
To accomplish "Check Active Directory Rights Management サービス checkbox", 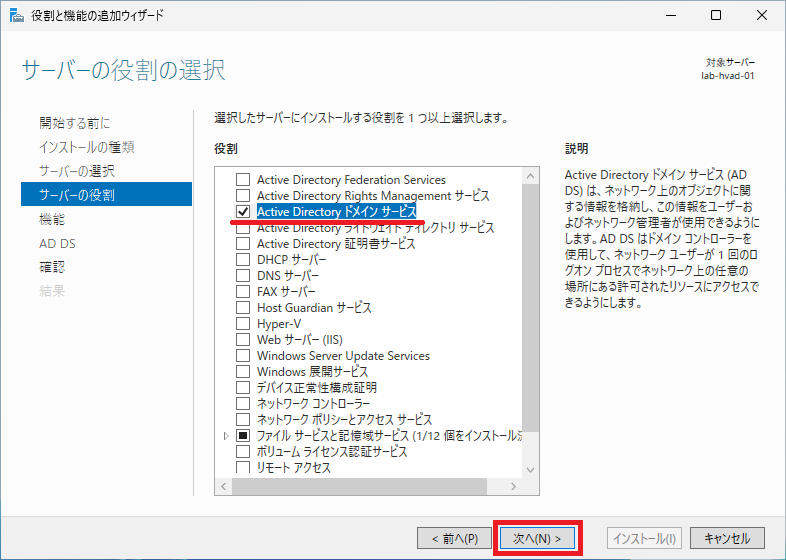I will coord(243,196).
